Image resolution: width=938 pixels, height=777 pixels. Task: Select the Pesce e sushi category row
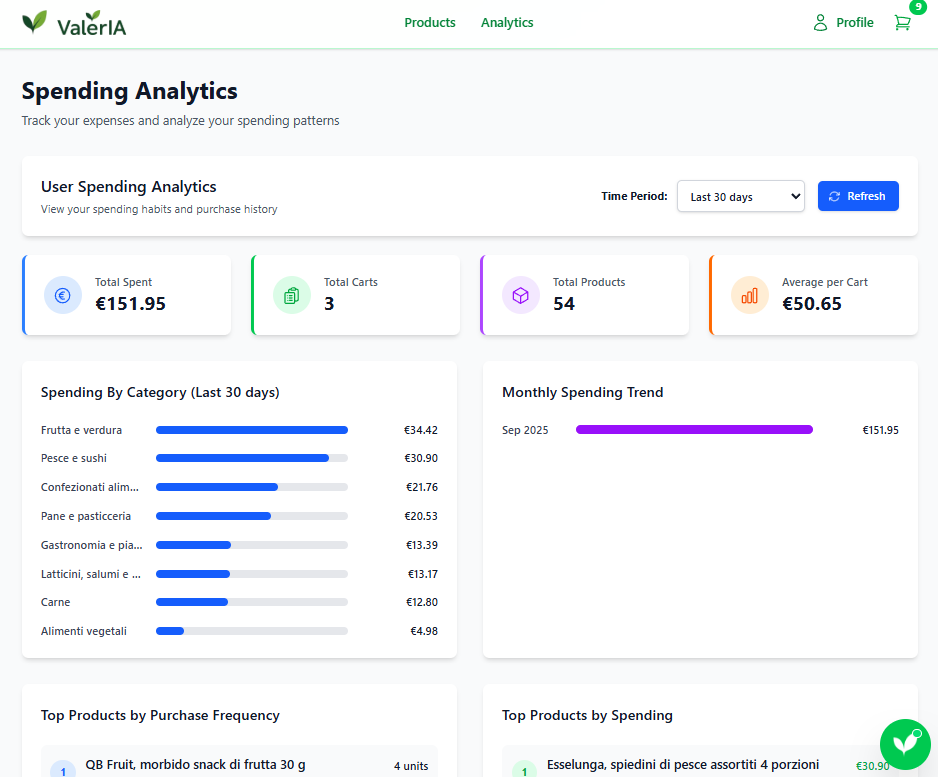(x=74, y=458)
